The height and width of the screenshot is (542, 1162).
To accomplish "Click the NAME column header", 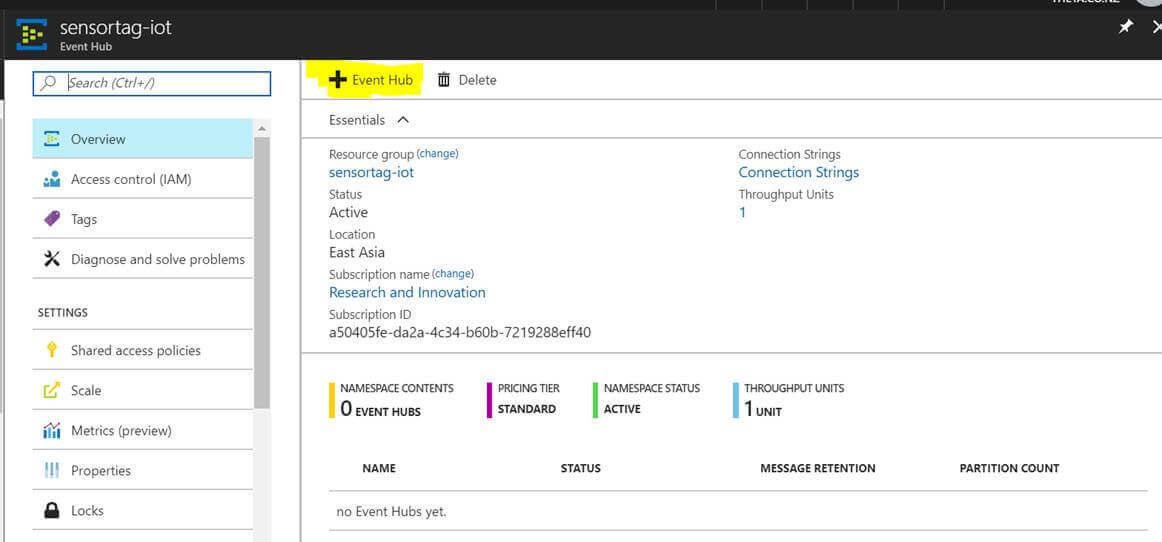I will pos(379,468).
